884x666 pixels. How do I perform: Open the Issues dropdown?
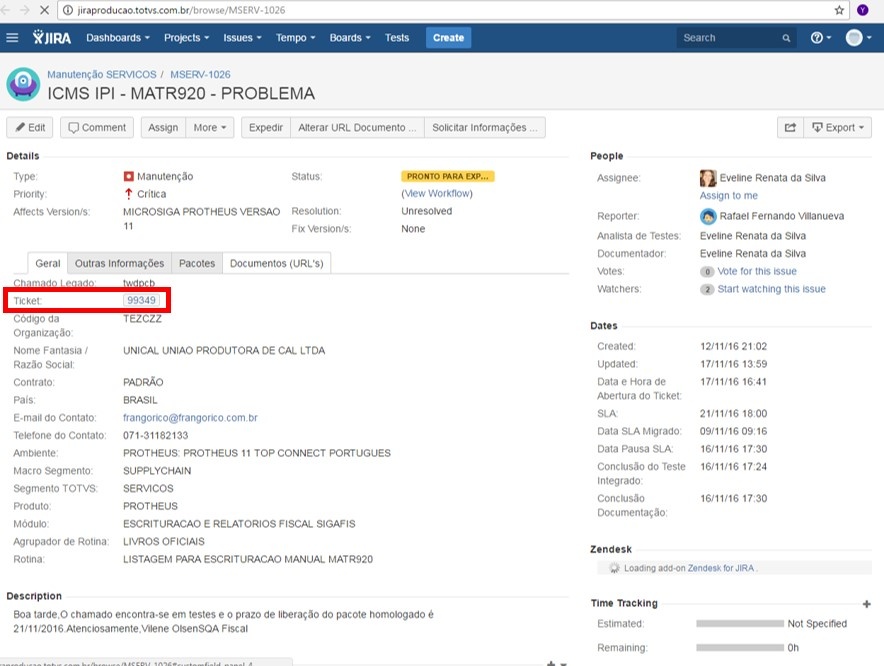242,38
